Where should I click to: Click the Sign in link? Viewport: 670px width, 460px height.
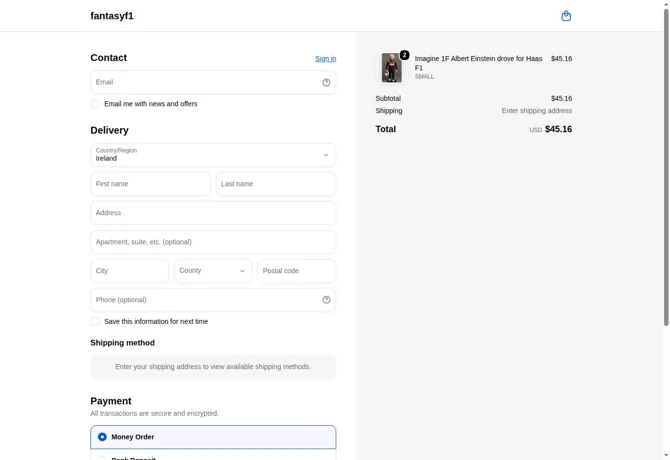pos(326,59)
